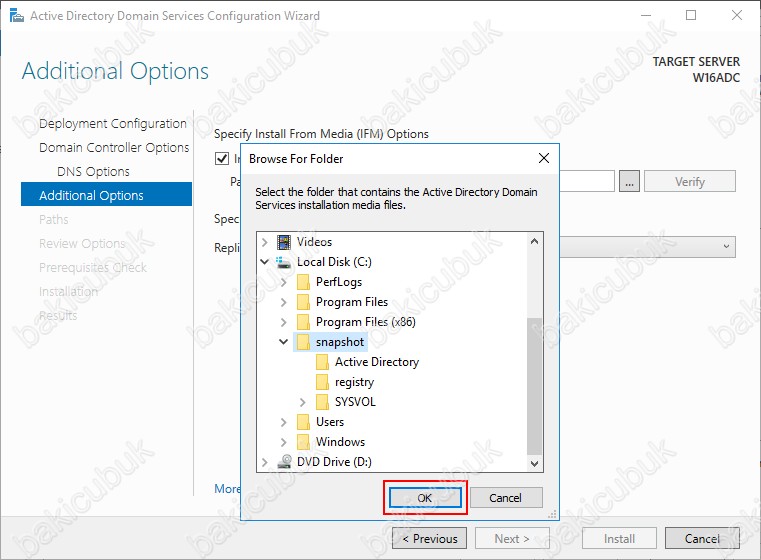The image size is (761, 560).
Task: Close the Browse For Folder dialog
Action: click(544, 158)
